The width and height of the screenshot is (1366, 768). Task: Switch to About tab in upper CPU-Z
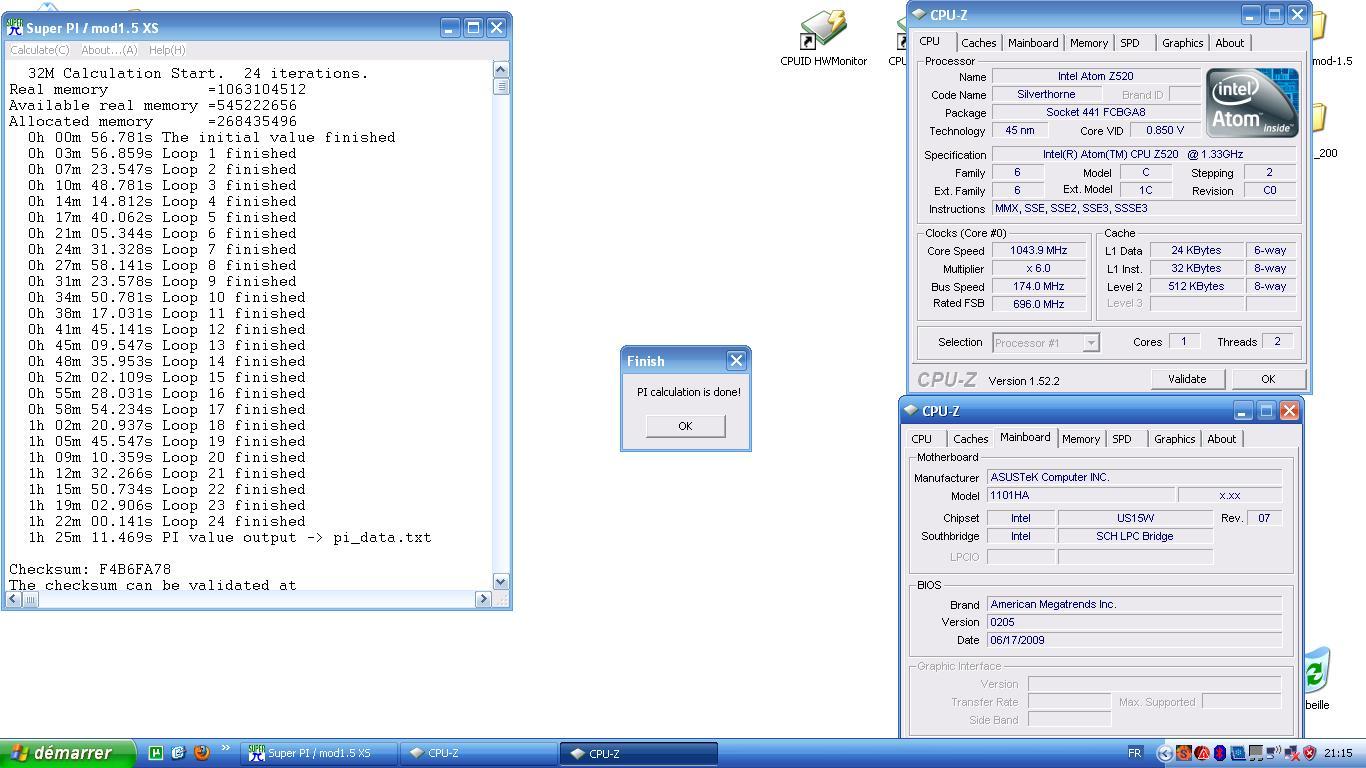pyautogui.click(x=1230, y=43)
